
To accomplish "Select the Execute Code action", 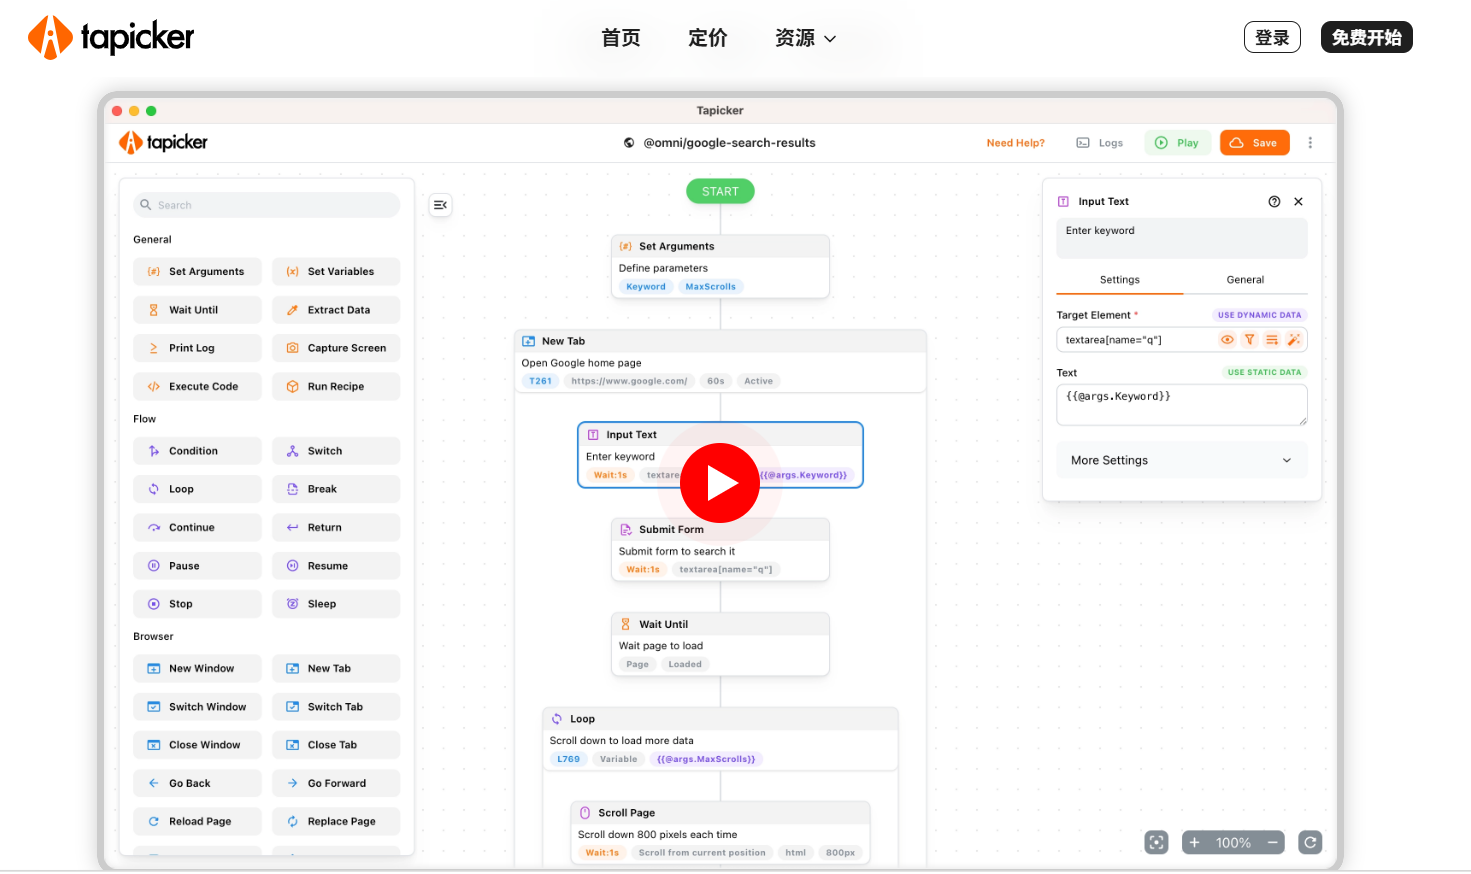I will (197, 387).
